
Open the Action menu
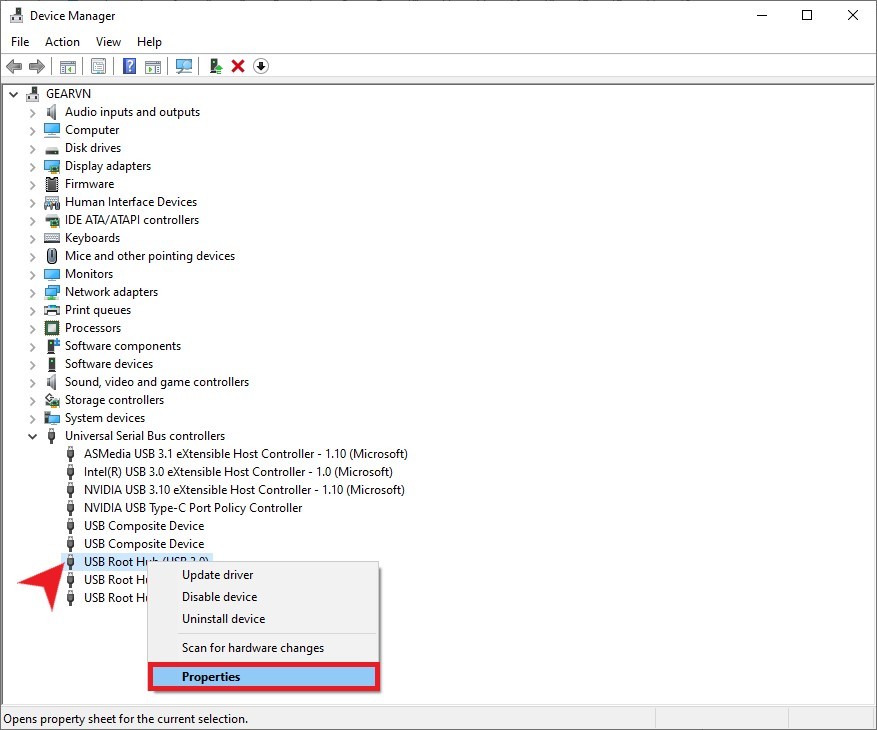(62, 42)
